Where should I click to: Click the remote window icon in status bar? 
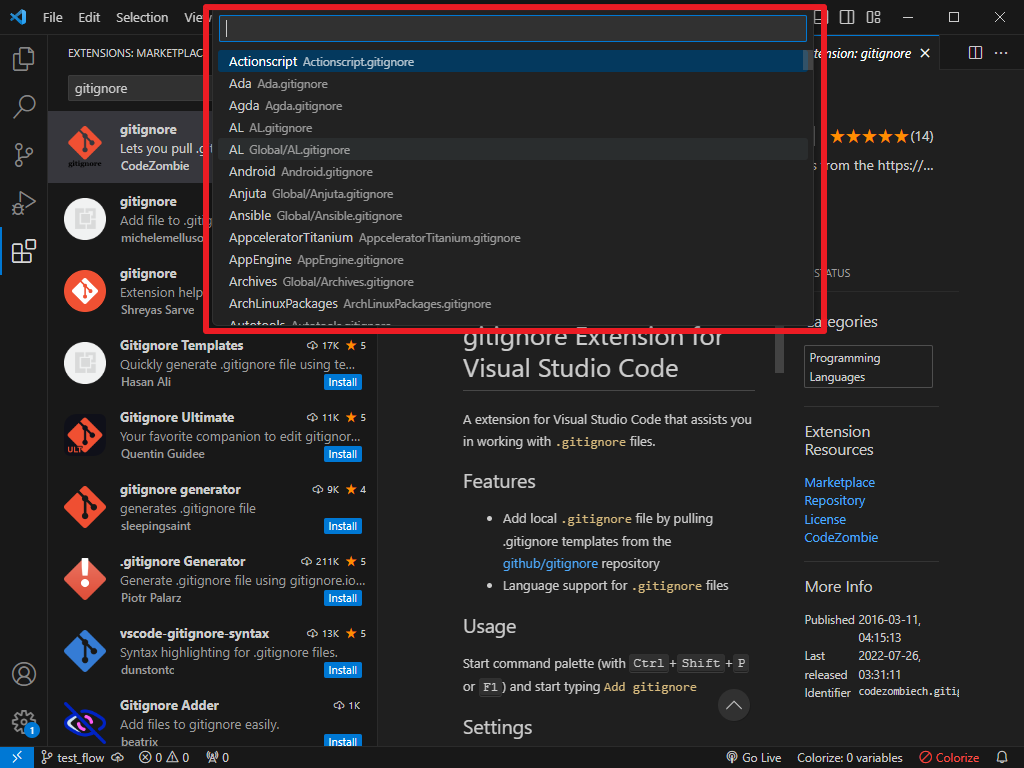[16, 758]
